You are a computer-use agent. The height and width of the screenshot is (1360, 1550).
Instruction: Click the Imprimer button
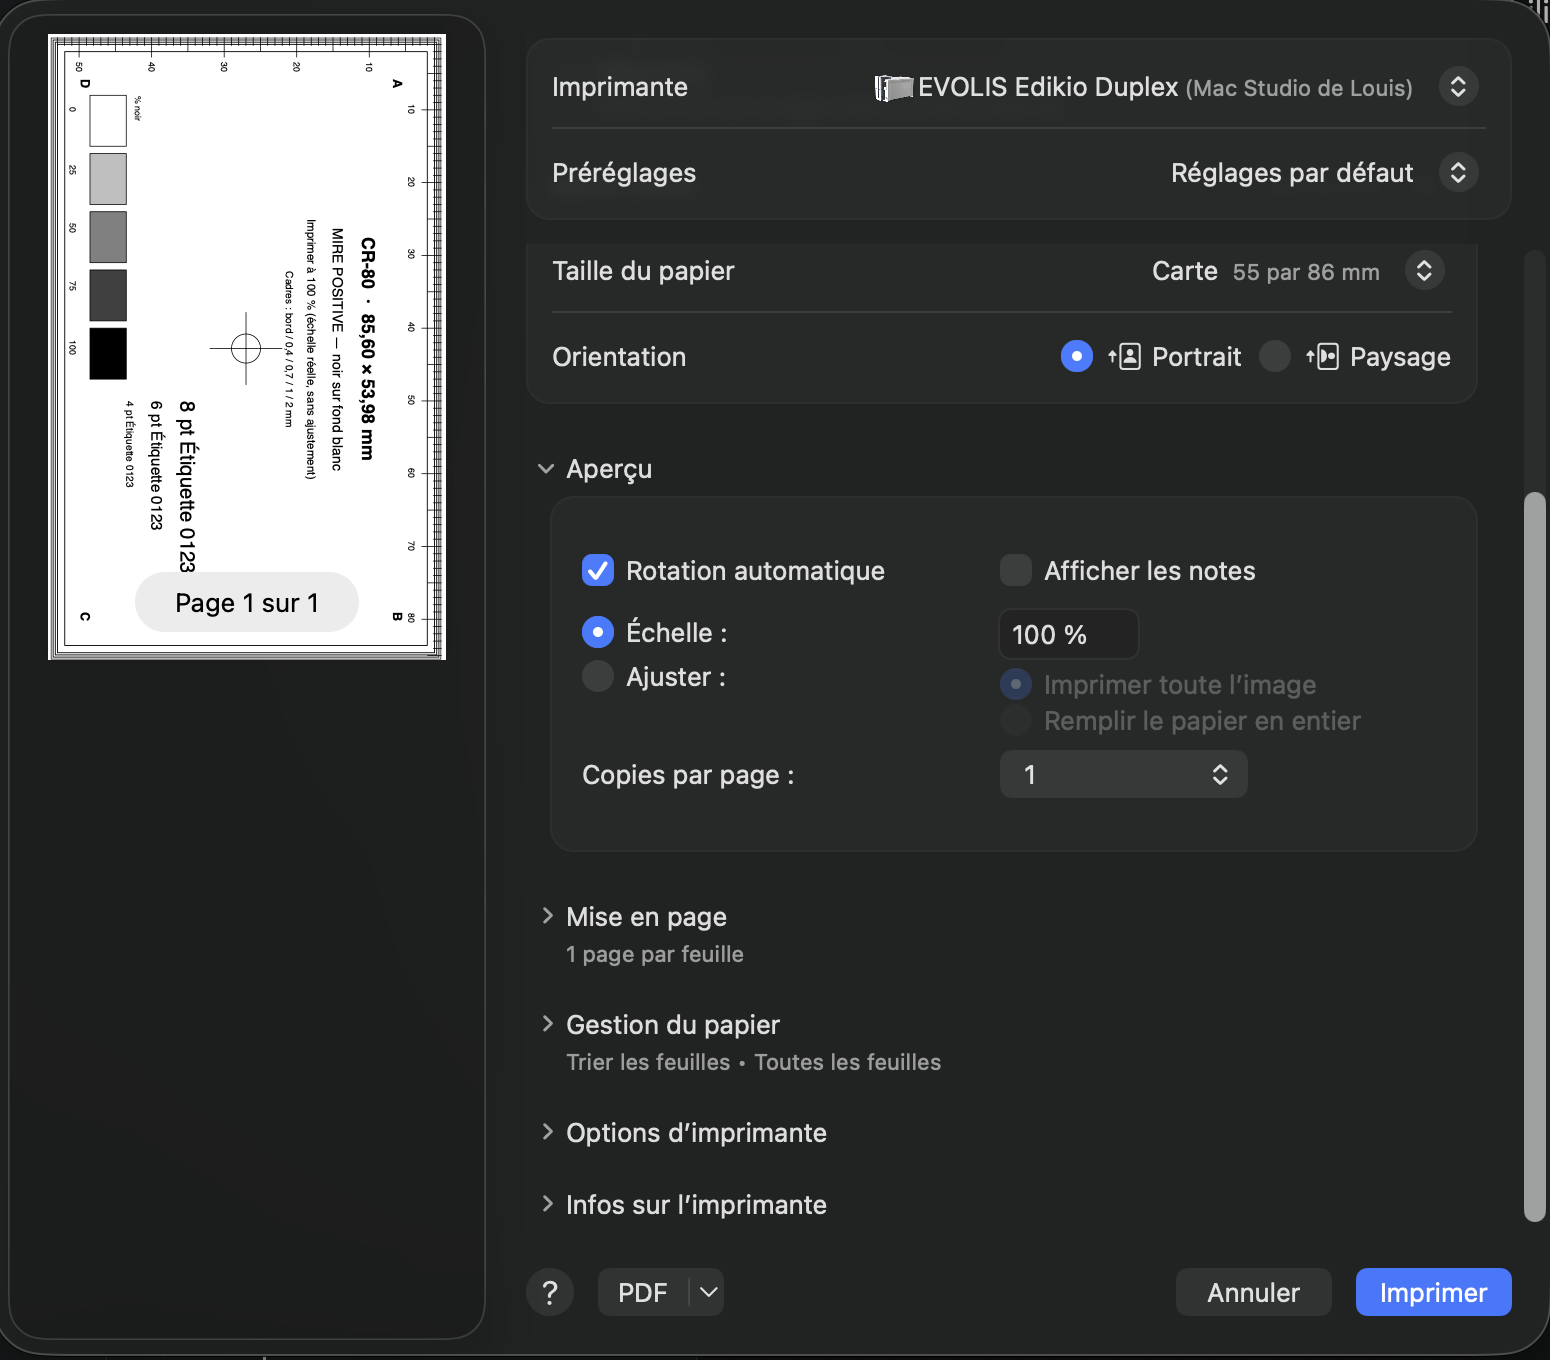1433,1293
